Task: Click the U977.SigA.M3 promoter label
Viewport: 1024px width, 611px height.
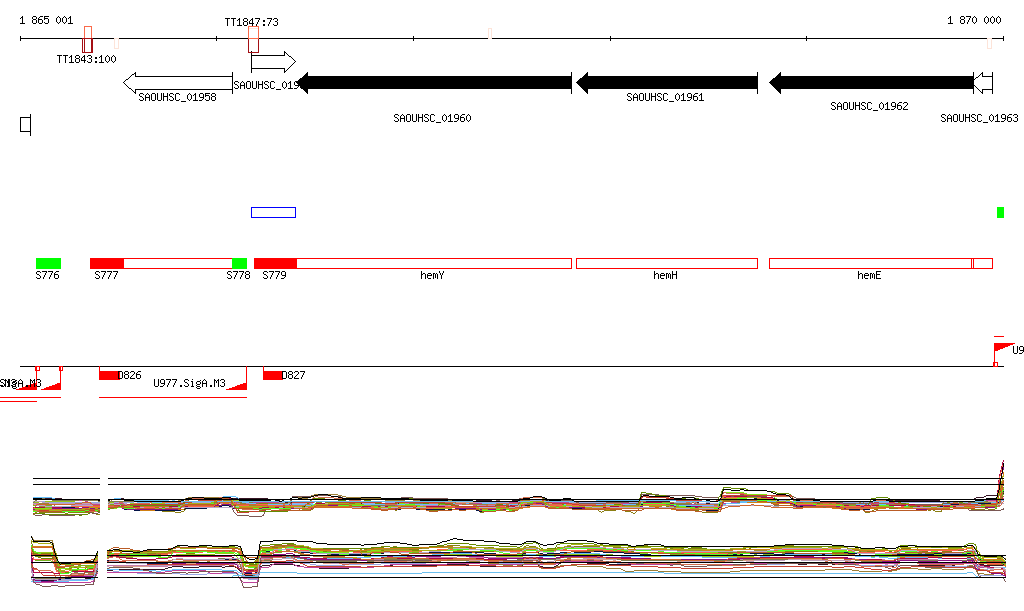Action: pyautogui.click(x=189, y=383)
